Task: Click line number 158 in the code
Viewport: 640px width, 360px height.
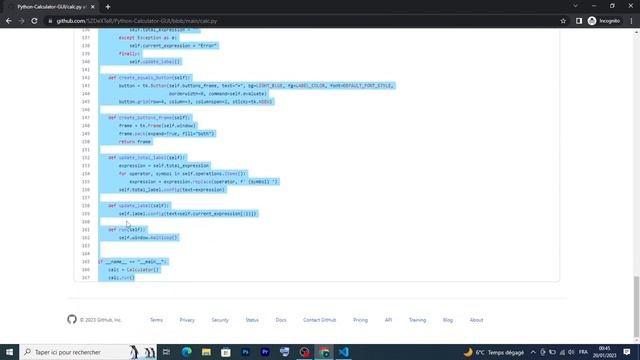Action: click(86, 206)
